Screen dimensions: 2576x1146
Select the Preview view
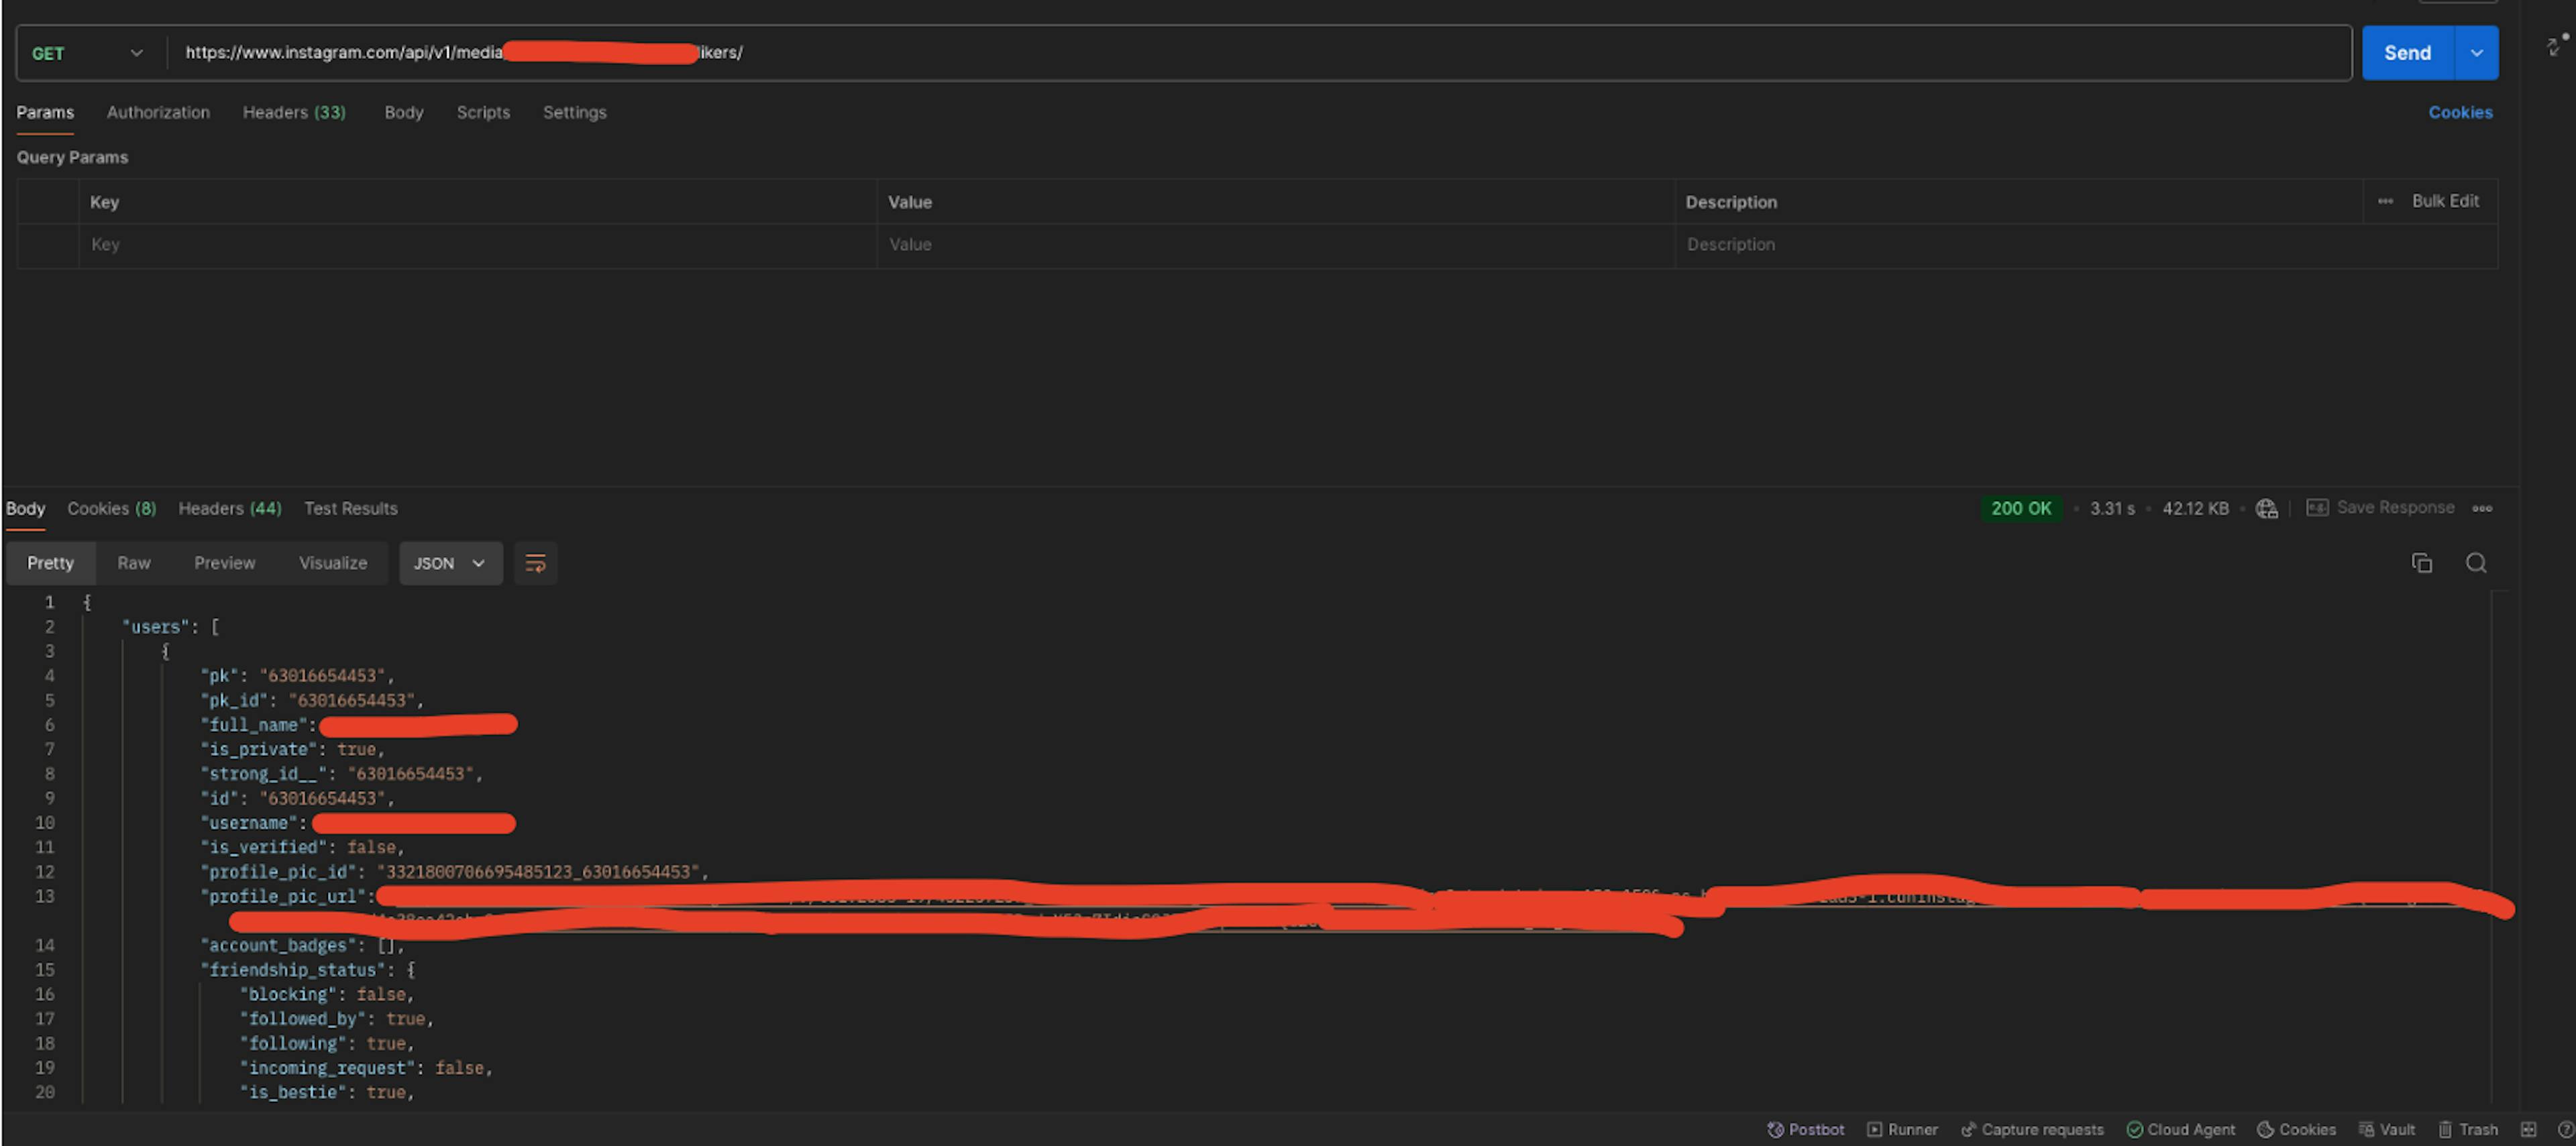(x=224, y=563)
